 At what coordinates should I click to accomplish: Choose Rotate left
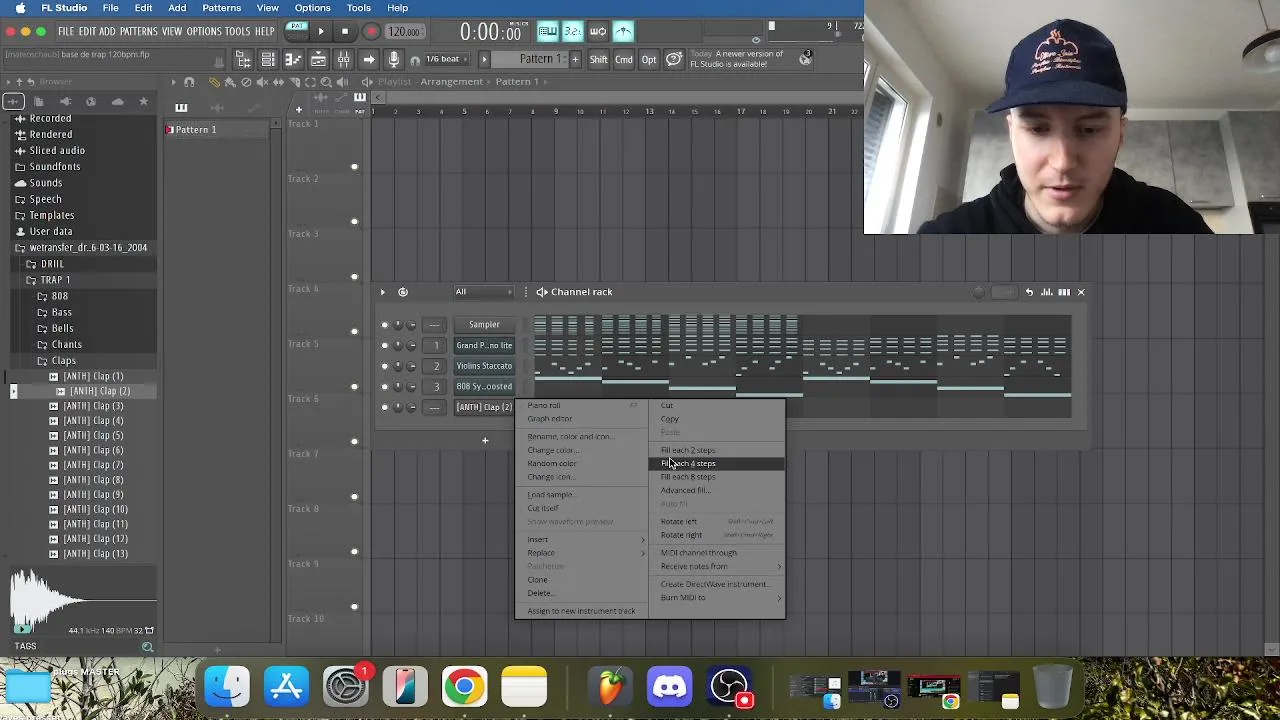coord(679,522)
